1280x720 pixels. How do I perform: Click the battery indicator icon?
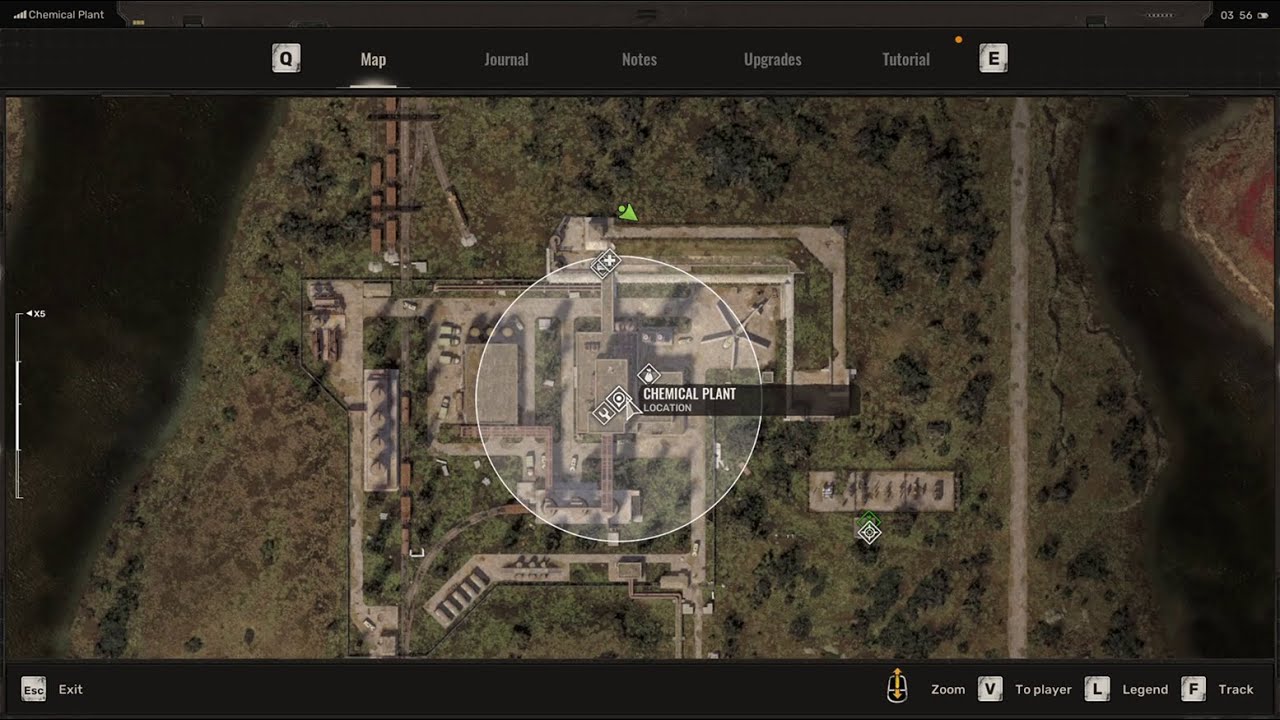coord(1264,15)
